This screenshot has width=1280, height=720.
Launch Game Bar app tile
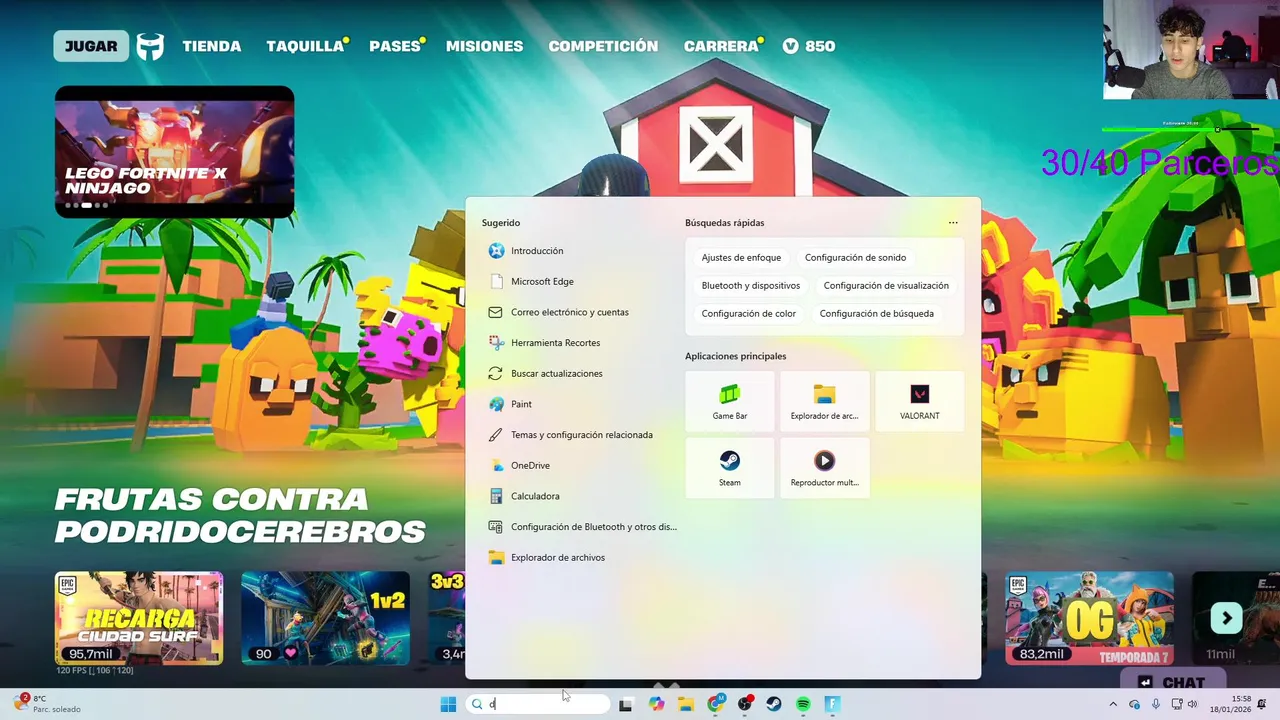tap(730, 402)
